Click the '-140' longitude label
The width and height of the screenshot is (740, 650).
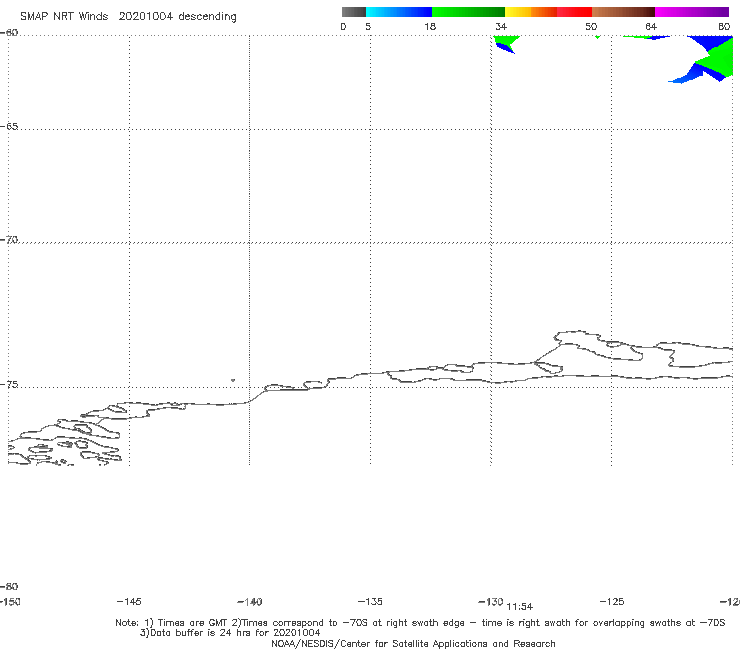[x=250, y=602]
